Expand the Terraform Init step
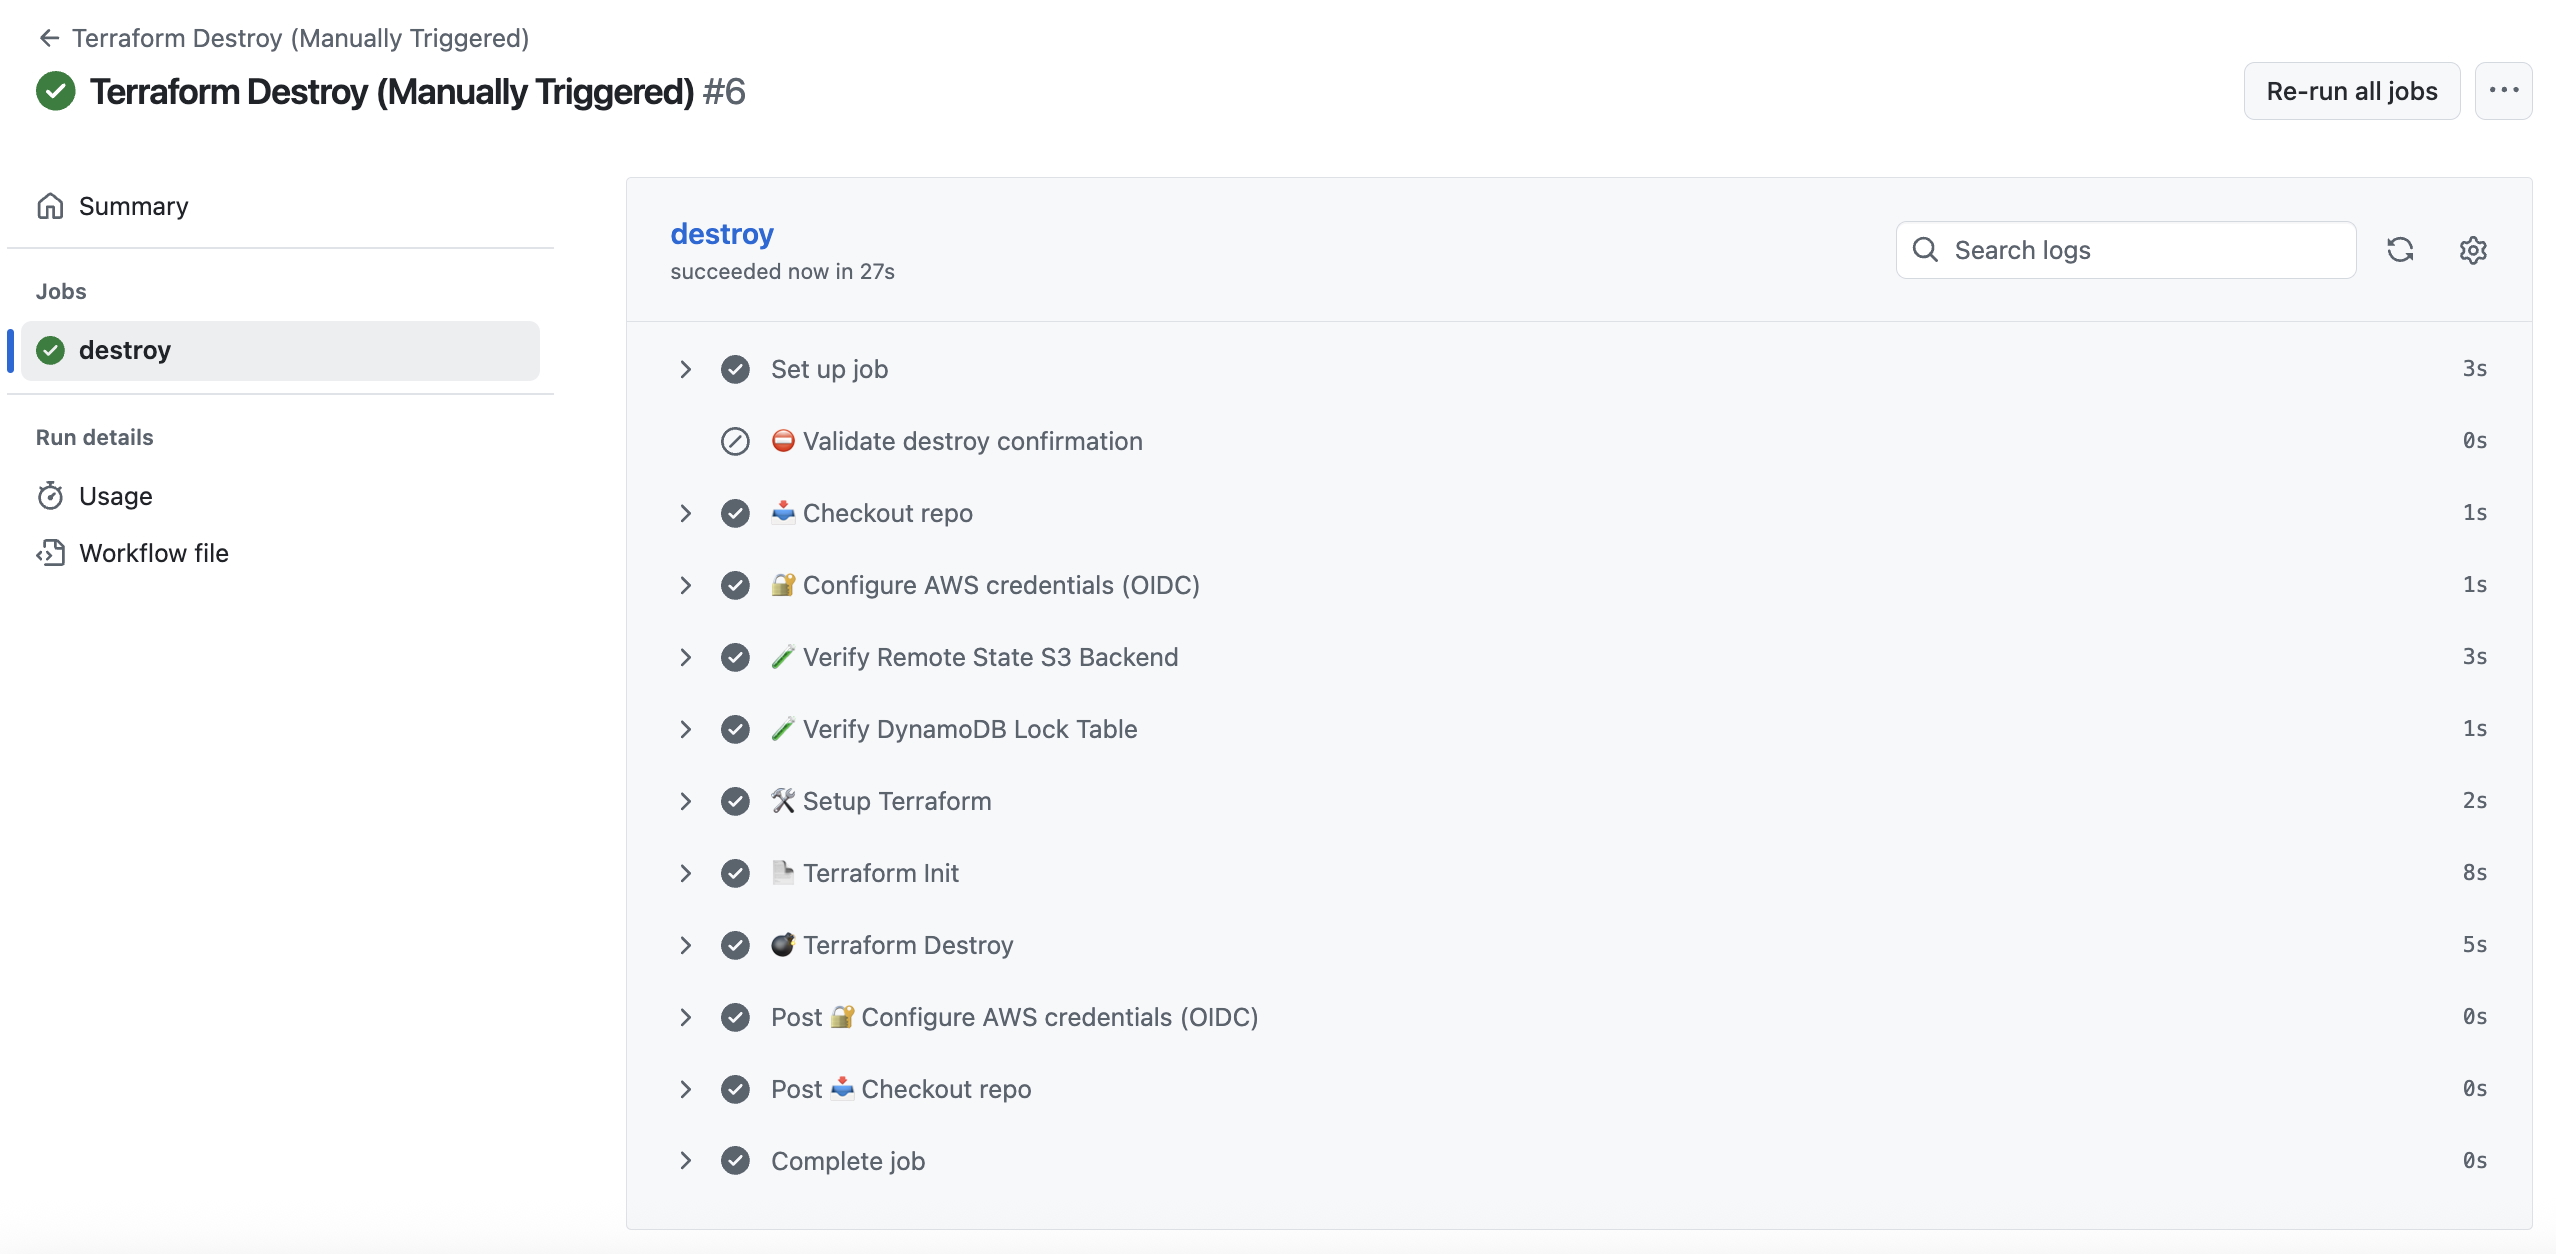 click(x=685, y=873)
